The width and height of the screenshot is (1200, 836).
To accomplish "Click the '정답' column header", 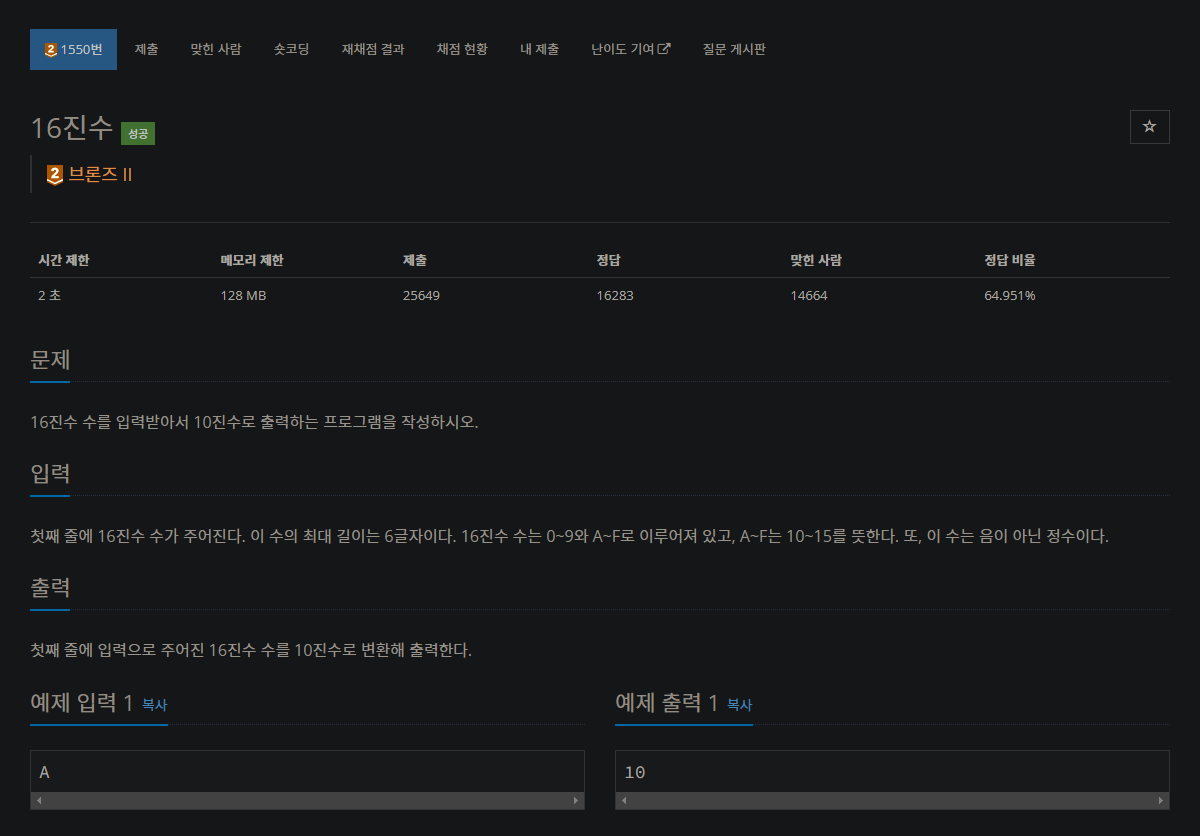I will coord(609,260).
